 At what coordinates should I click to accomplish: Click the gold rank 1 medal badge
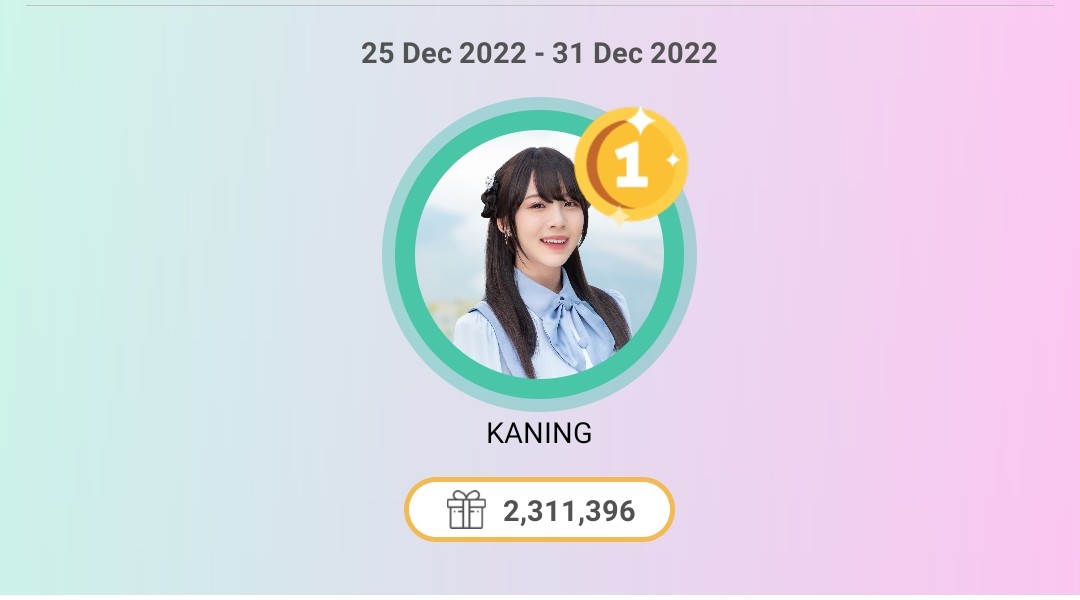(631, 164)
